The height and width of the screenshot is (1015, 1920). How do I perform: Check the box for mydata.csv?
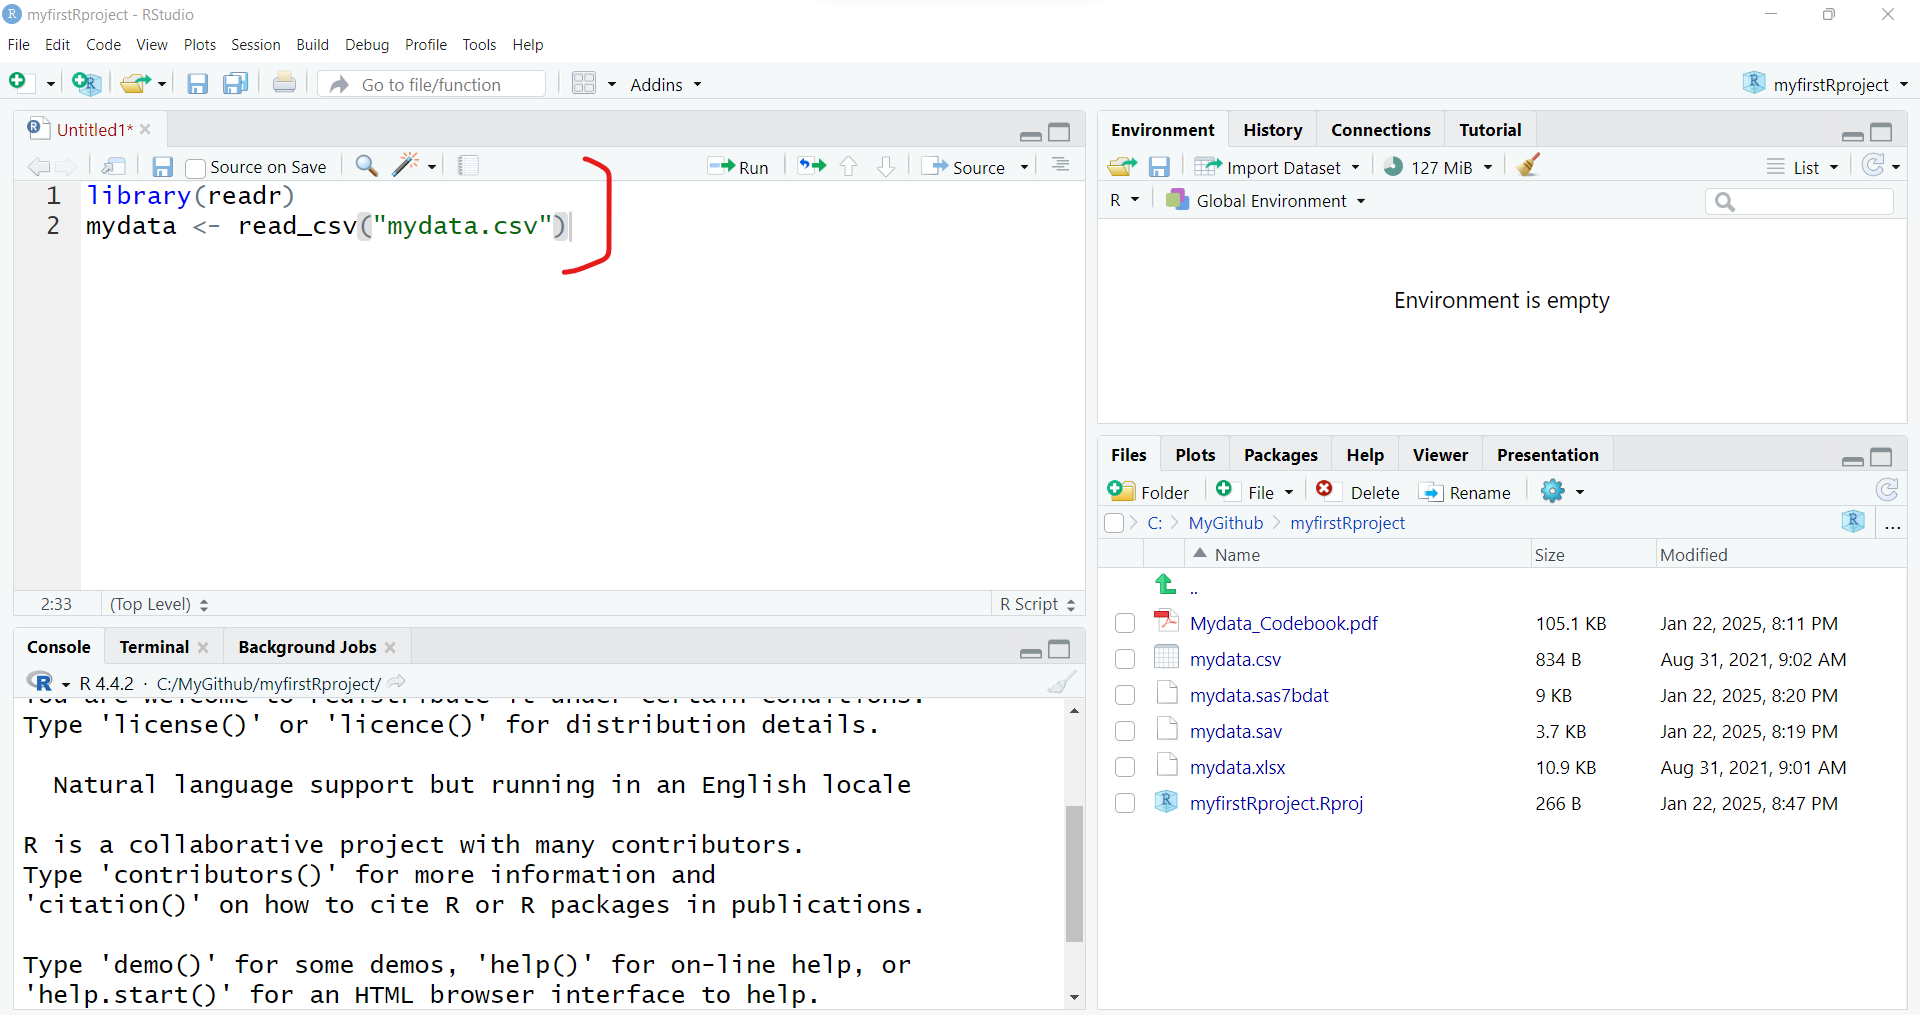coord(1125,660)
